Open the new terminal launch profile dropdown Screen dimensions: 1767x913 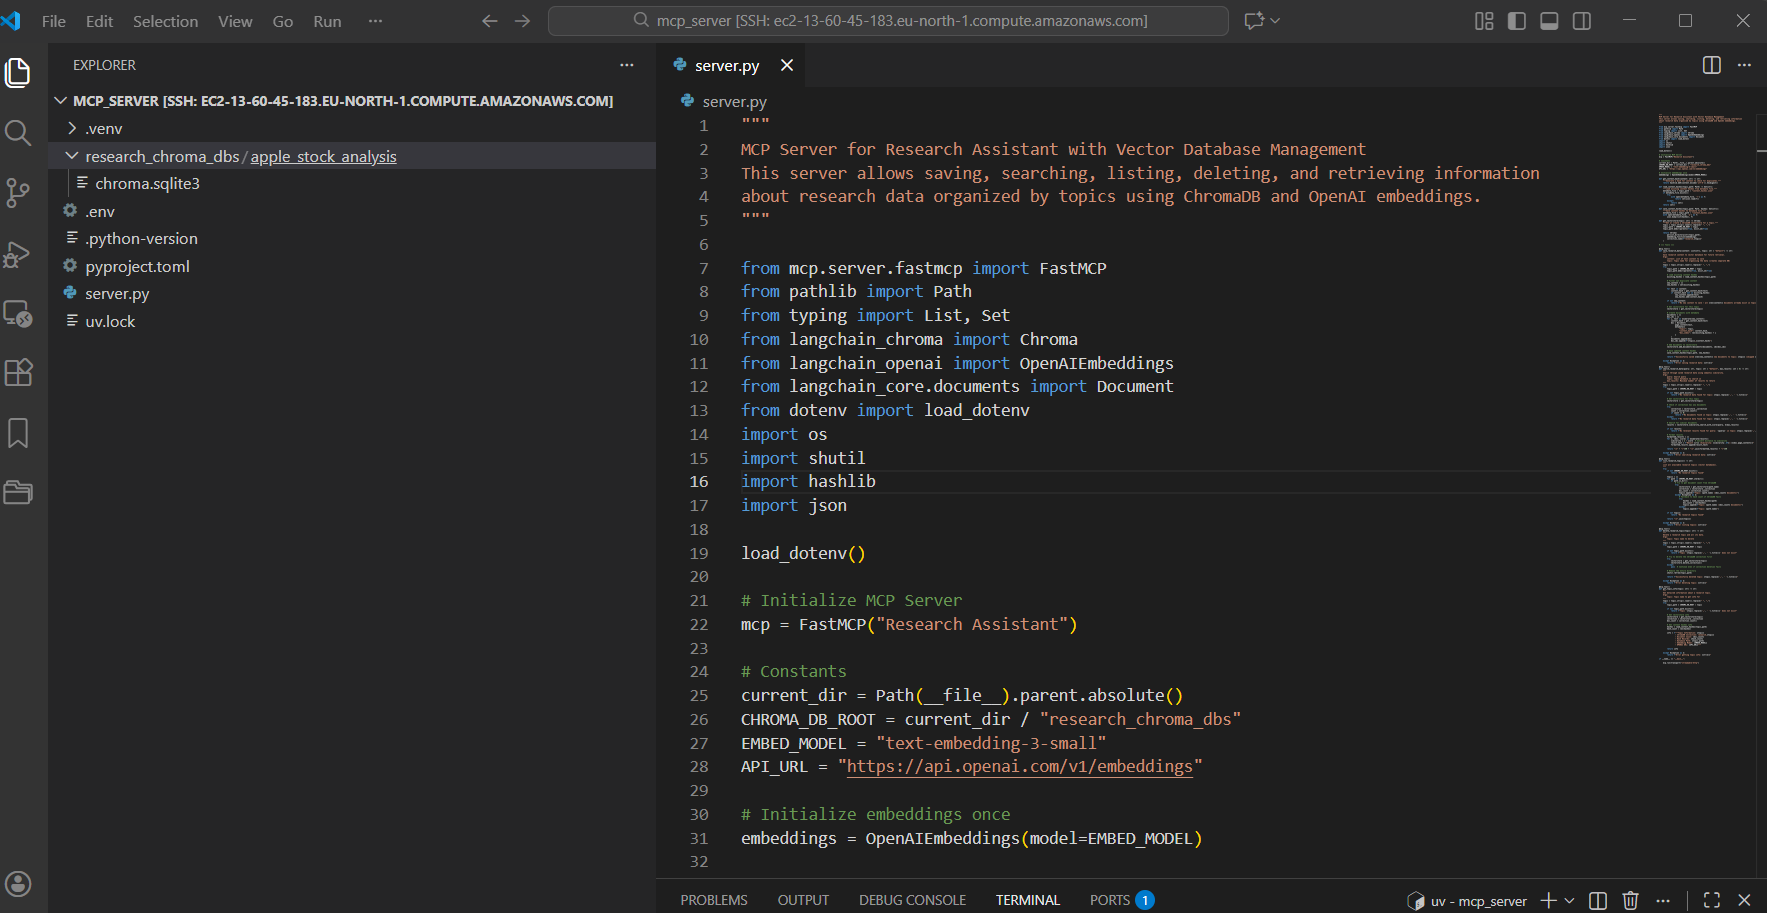[1569, 900]
